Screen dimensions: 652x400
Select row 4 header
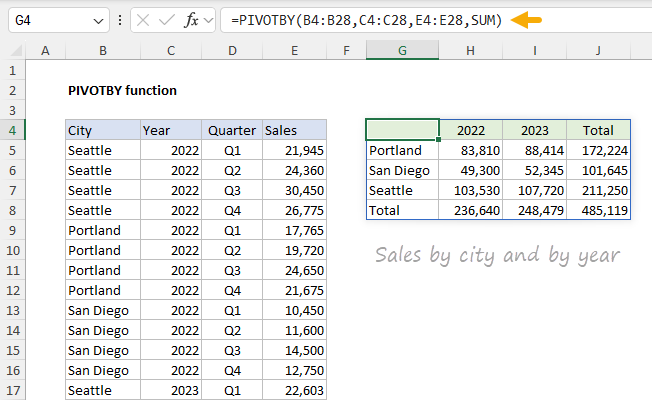click(12, 130)
